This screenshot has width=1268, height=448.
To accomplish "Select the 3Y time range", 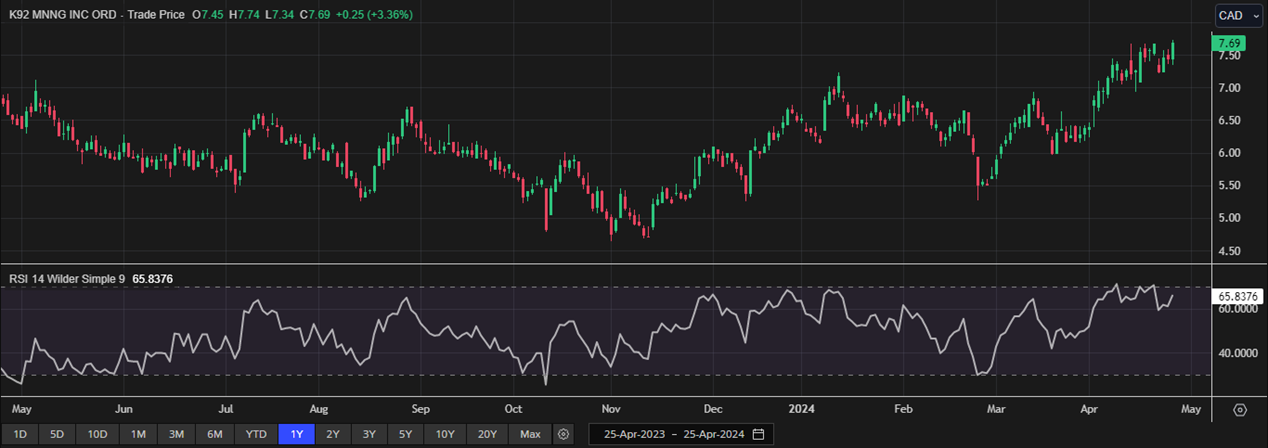I will [x=369, y=434].
